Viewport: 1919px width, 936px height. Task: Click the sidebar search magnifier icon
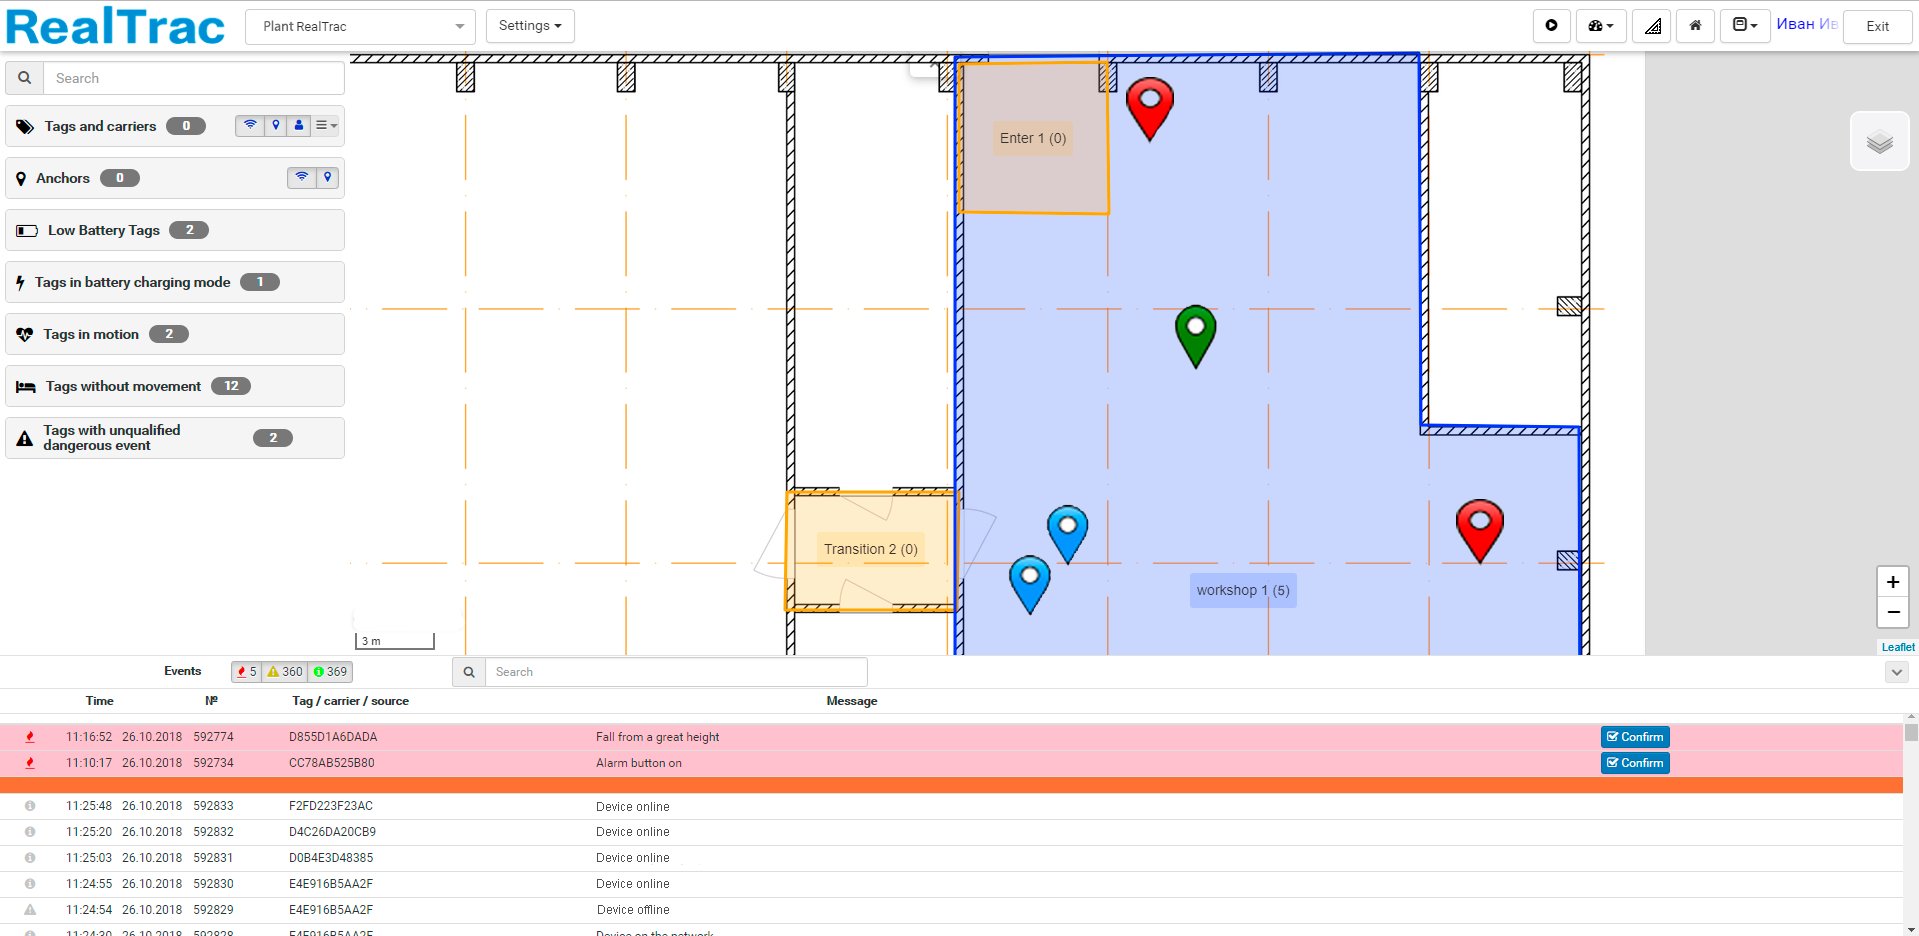24,78
